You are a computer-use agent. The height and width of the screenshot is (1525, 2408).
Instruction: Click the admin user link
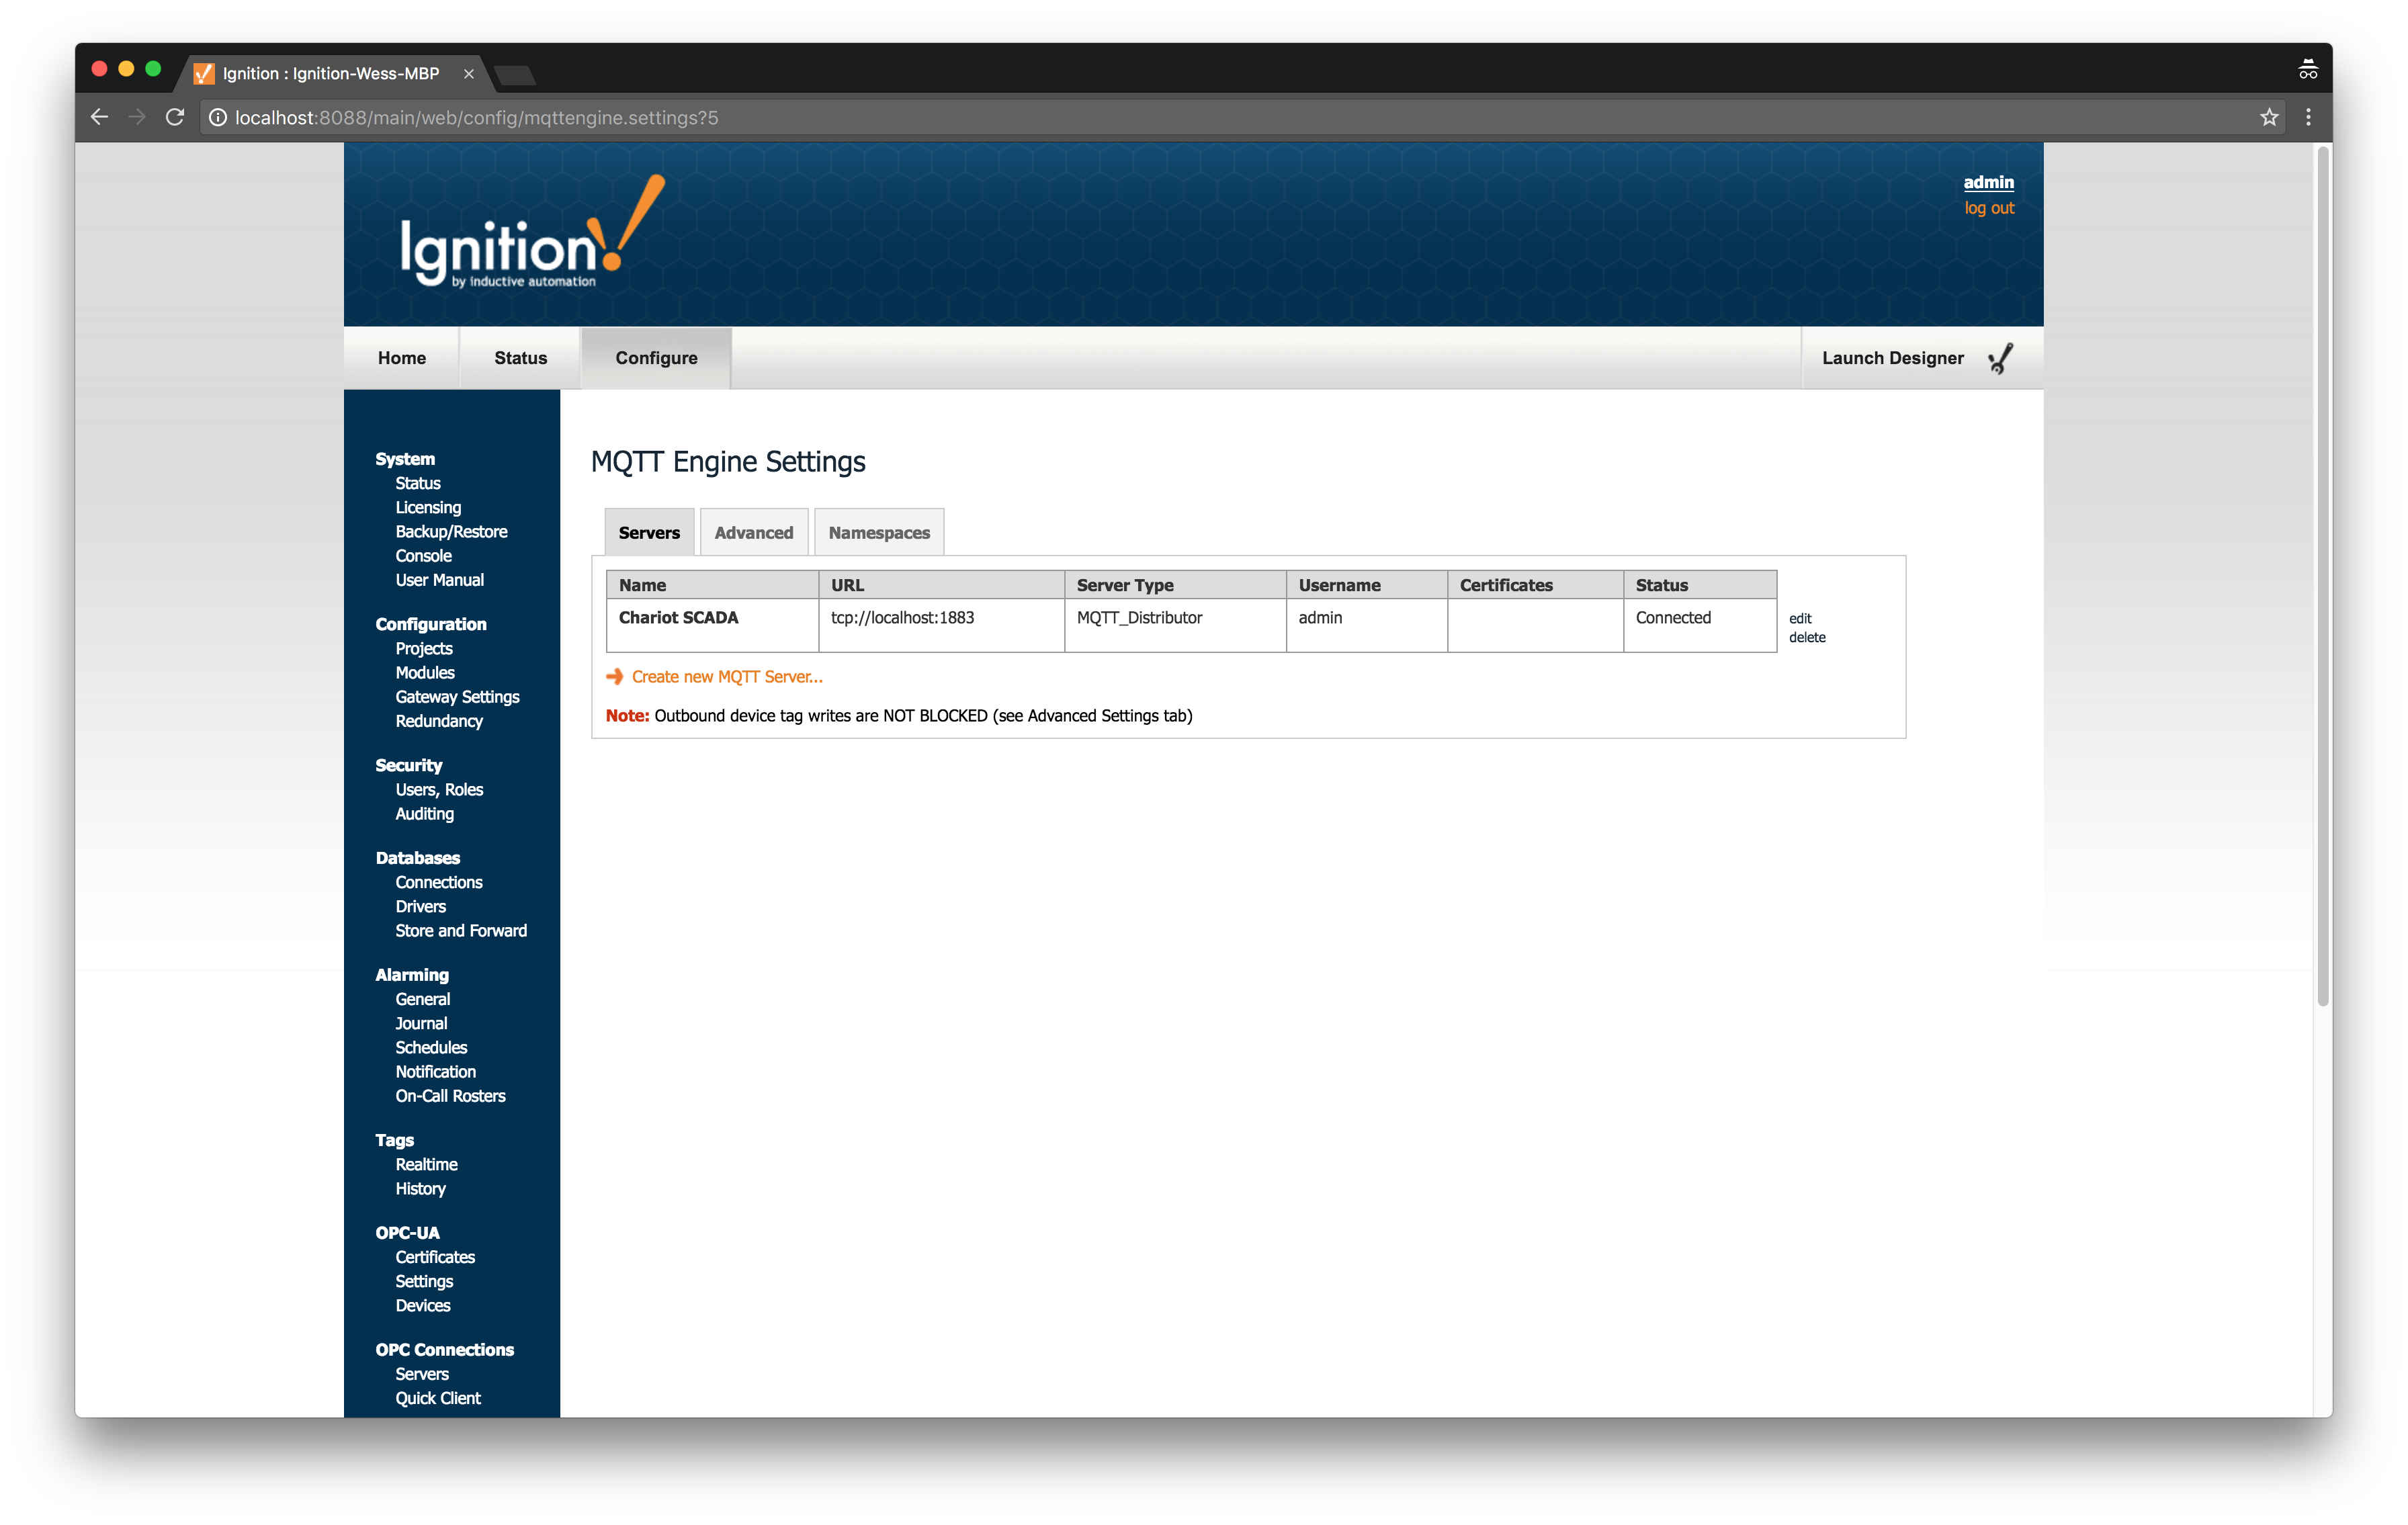[1988, 182]
